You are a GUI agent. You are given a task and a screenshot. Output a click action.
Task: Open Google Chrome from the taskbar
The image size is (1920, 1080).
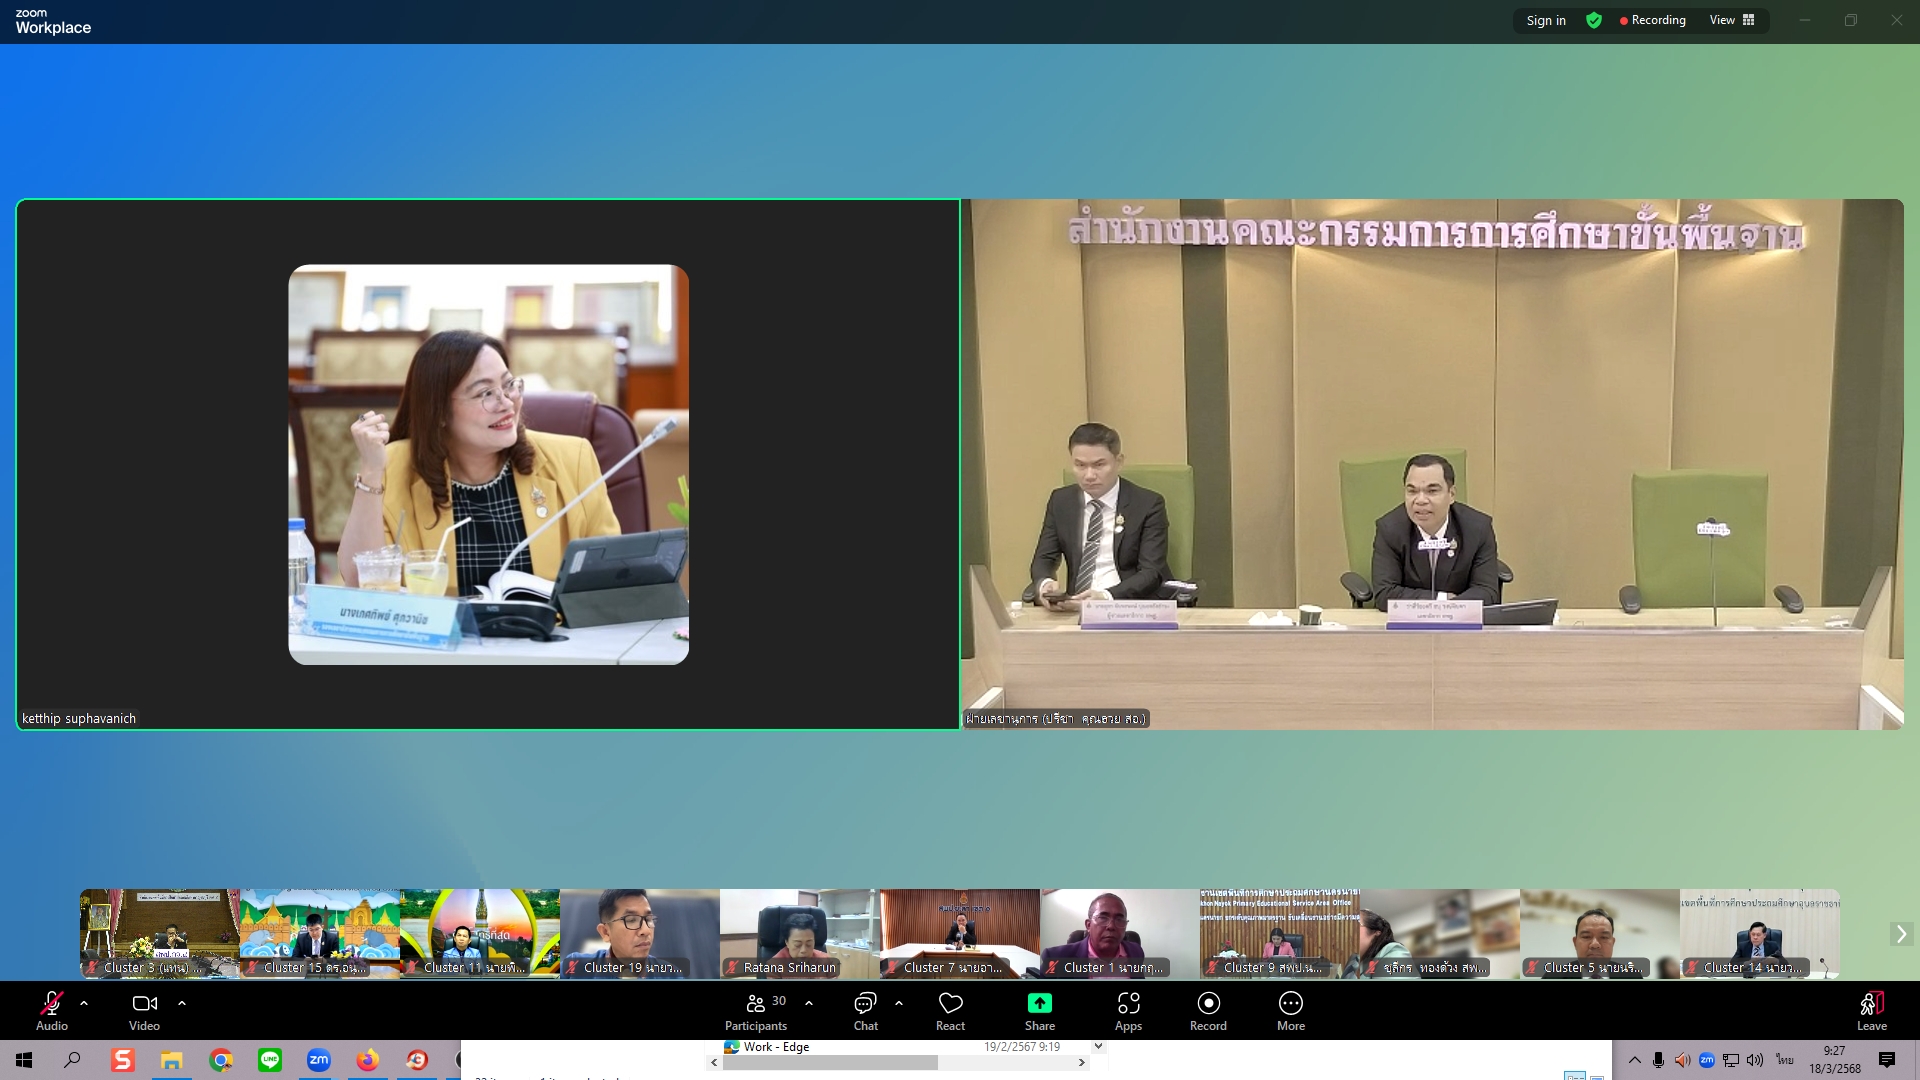coord(221,1060)
